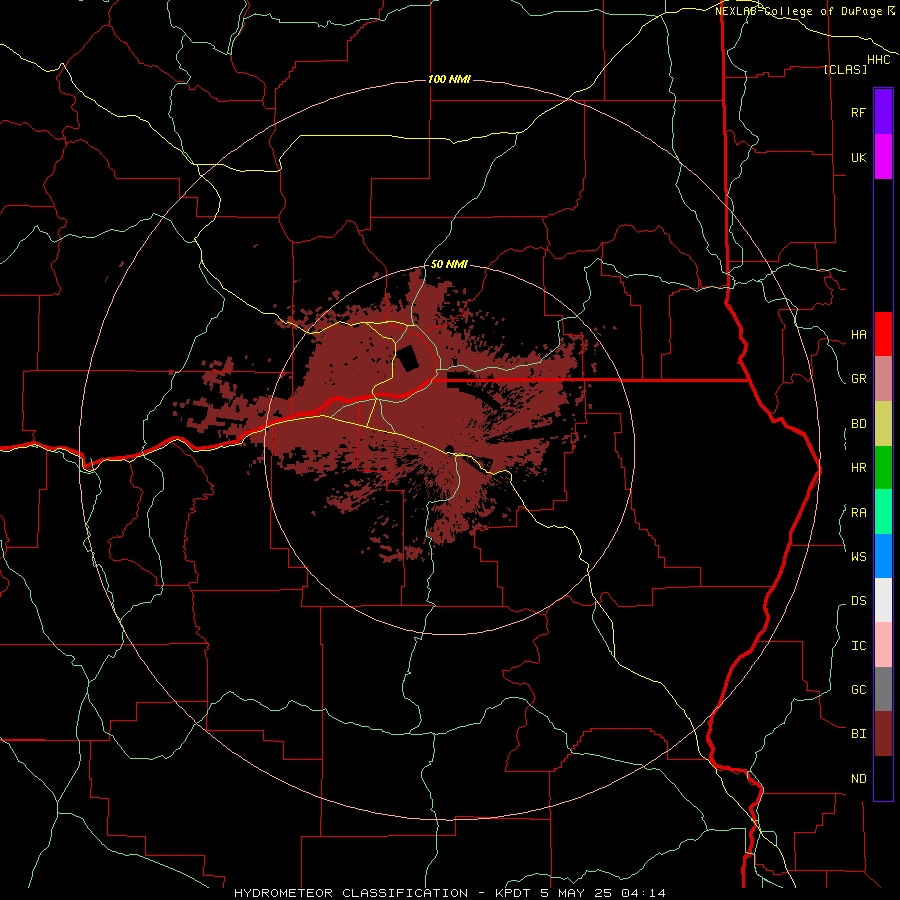This screenshot has height=900, width=900.
Task: Click the HHC product code label
Action: tap(879, 60)
